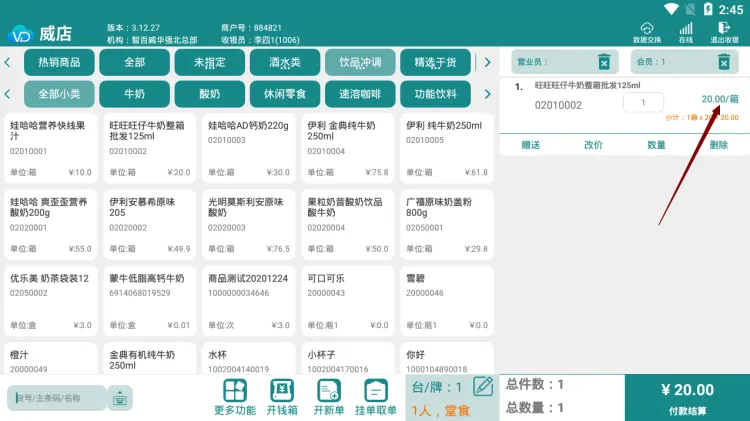Select the 酸奶 subcategory tab
The image size is (750, 421).
[x=210, y=94]
